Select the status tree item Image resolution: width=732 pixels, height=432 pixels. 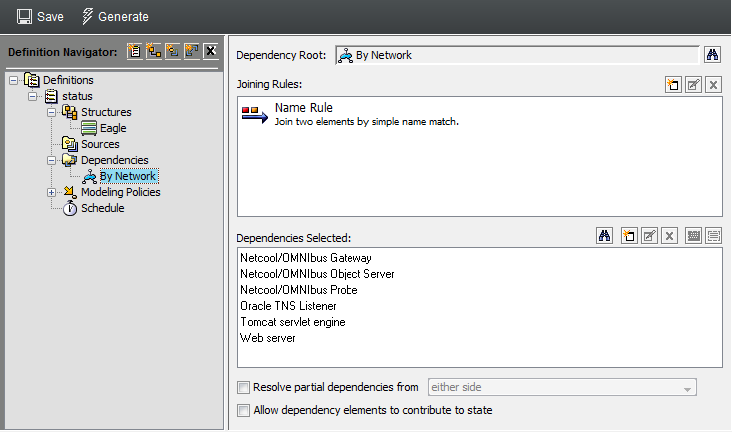pyautogui.click(x=77, y=96)
